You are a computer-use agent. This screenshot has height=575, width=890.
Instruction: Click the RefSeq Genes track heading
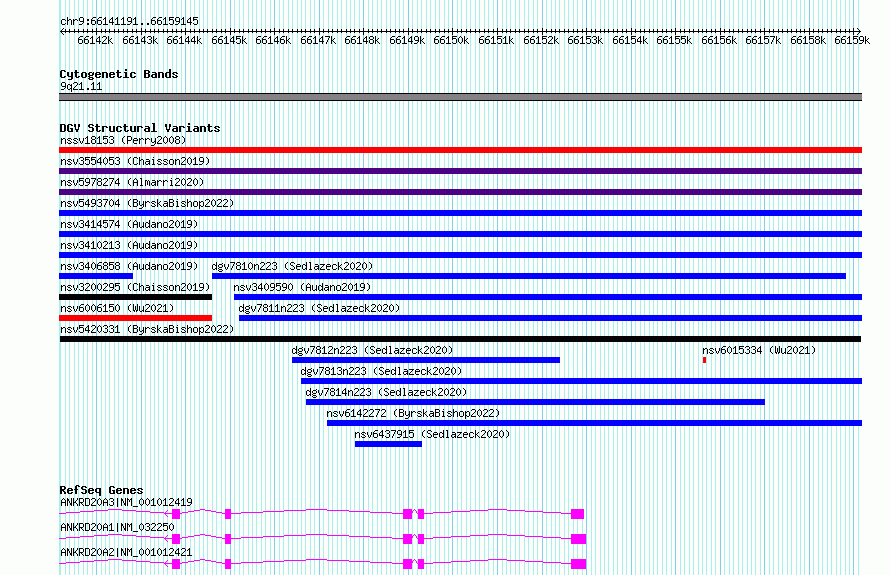pos(102,490)
